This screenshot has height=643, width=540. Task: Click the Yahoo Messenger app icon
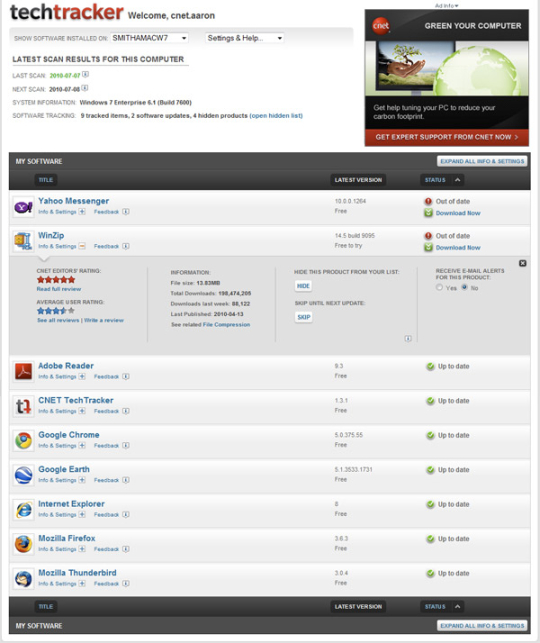(23, 207)
